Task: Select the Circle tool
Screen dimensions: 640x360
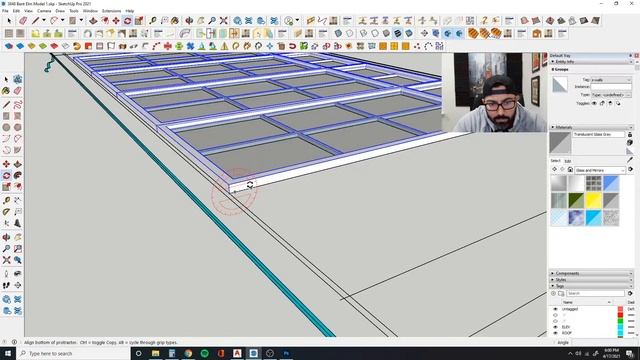Action: [6, 127]
